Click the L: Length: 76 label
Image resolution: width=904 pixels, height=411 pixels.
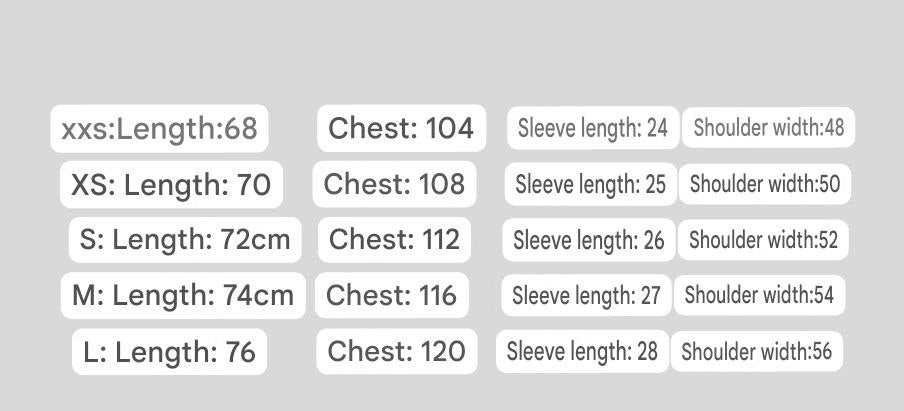tap(169, 352)
